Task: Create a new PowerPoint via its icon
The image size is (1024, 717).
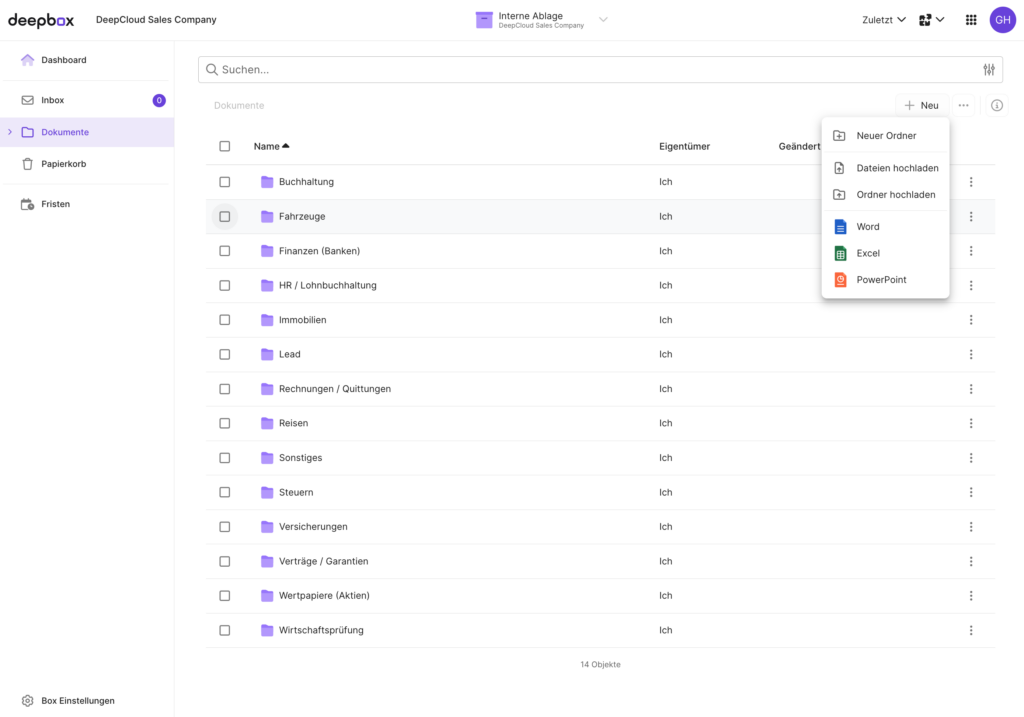Action: point(840,279)
